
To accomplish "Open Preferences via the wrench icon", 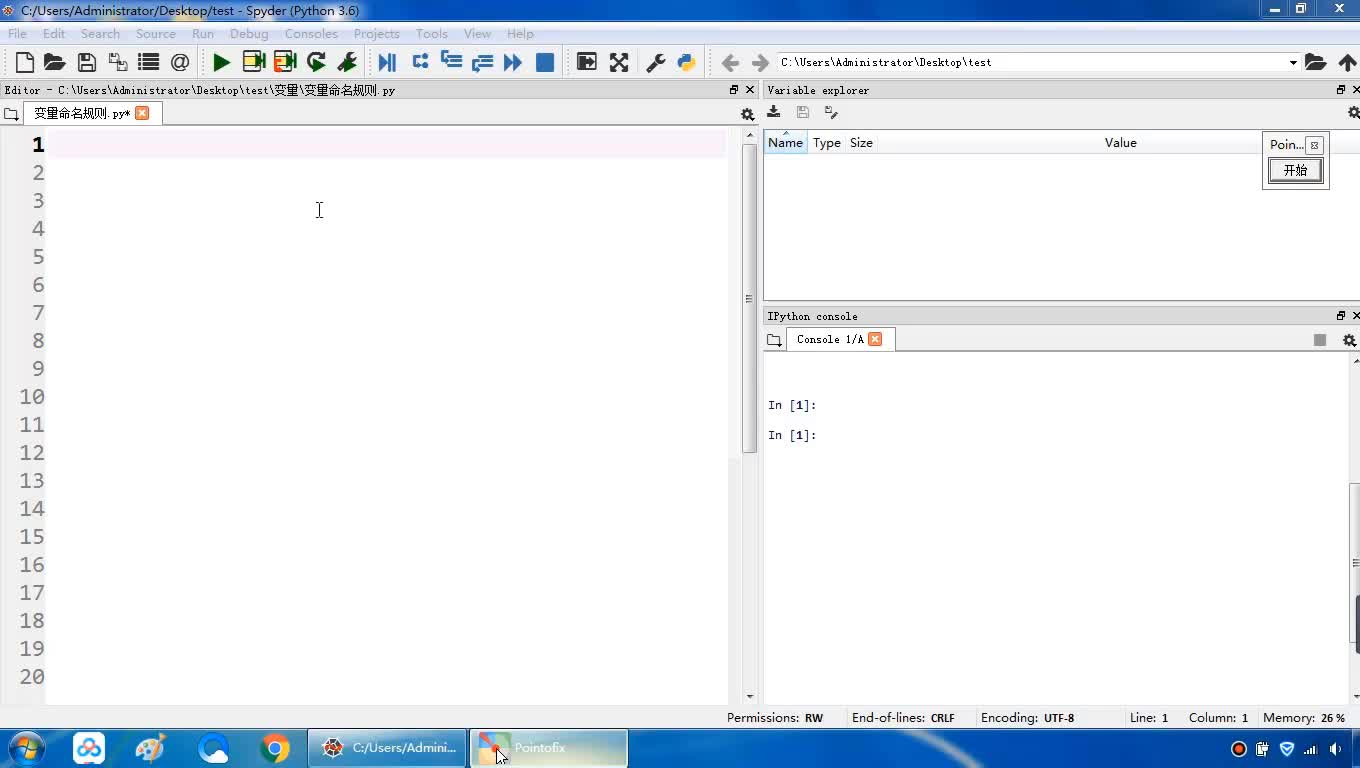I will tap(656, 62).
